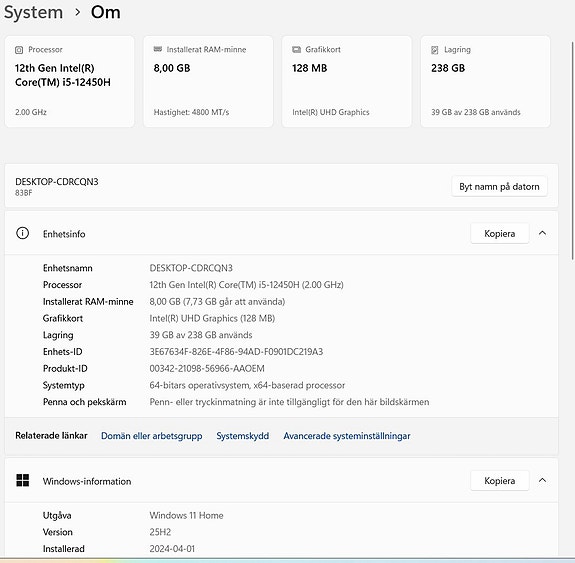Open the Systemskydd link

pos(242,436)
